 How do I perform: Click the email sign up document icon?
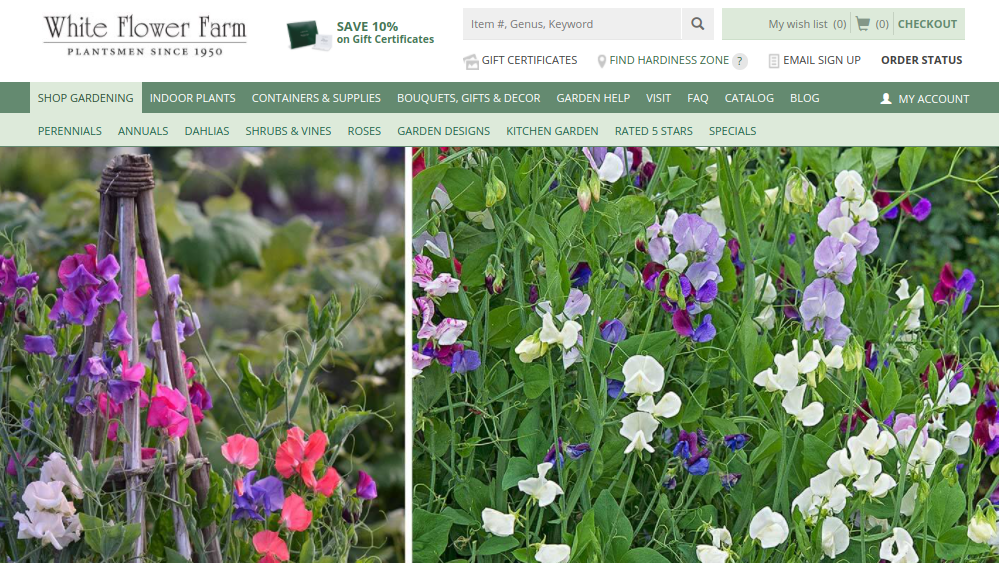point(773,61)
